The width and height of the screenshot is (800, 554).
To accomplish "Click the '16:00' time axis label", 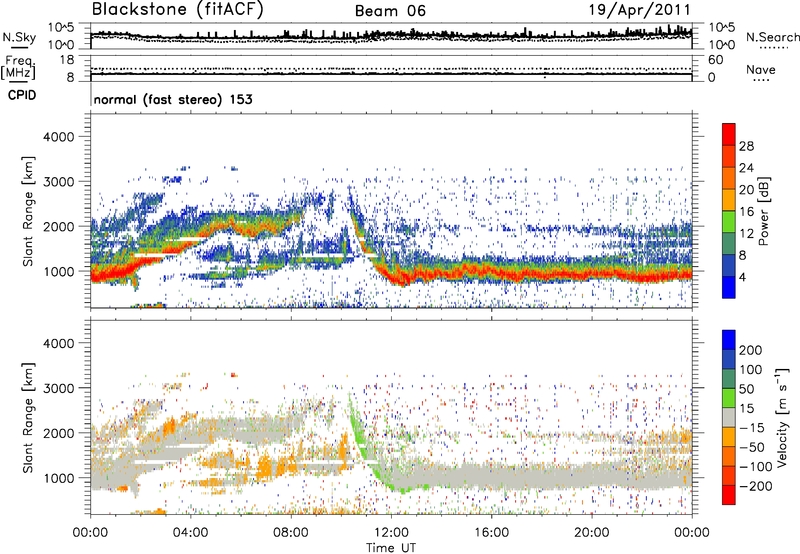I will (x=491, y=533).
